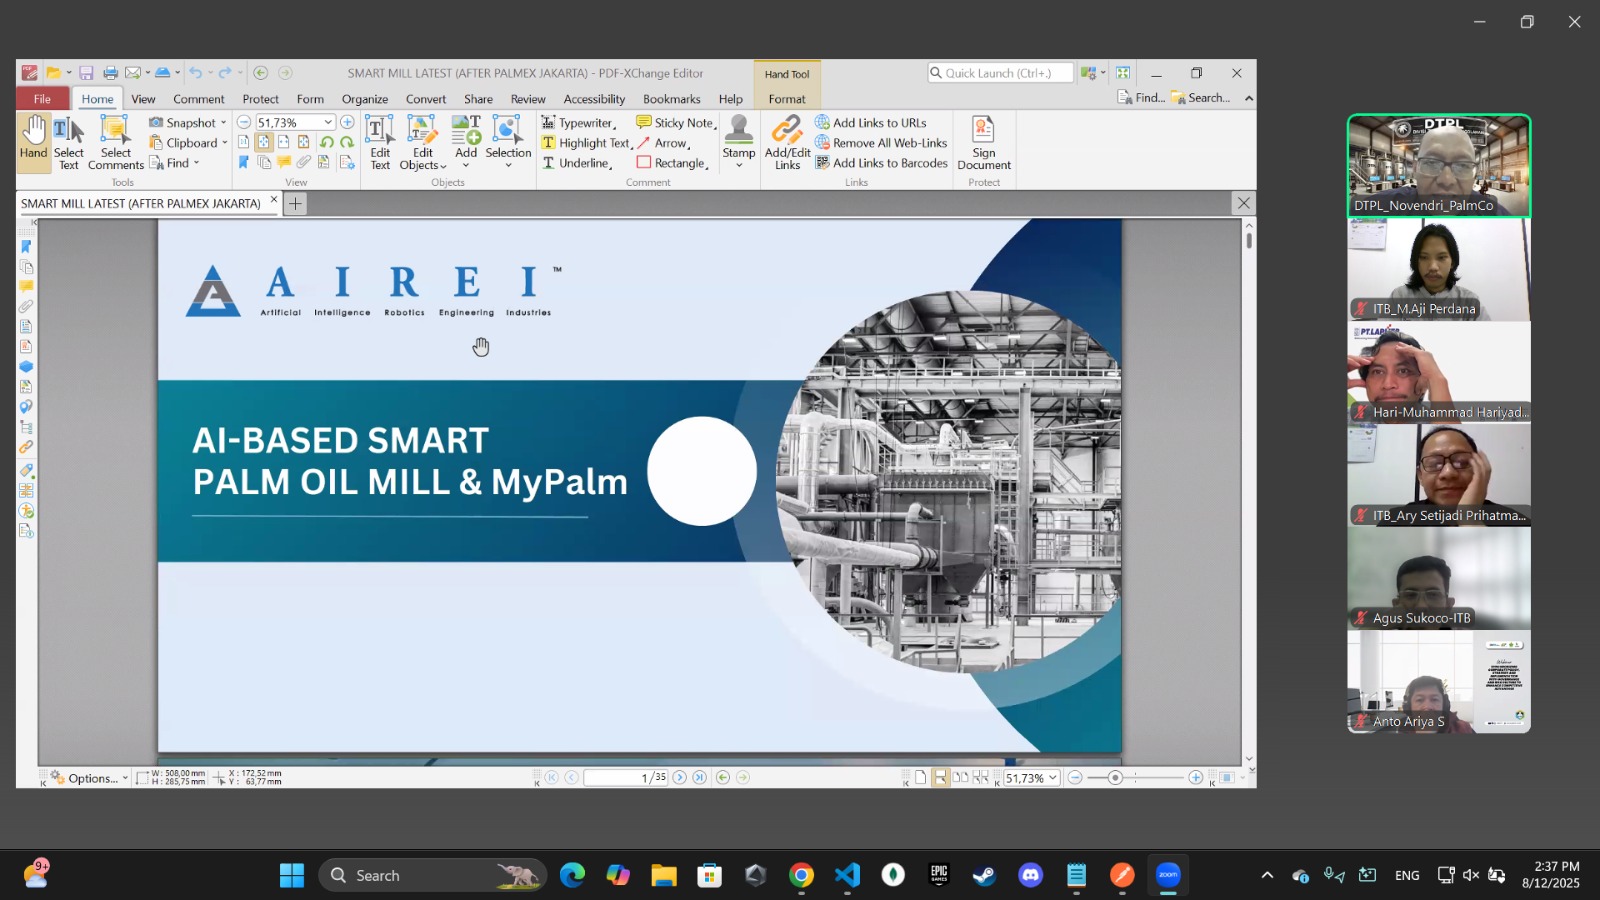Collapse the ribbon with the chevron arrow
Screen dimensions: 1600x900
[1248, 98]
